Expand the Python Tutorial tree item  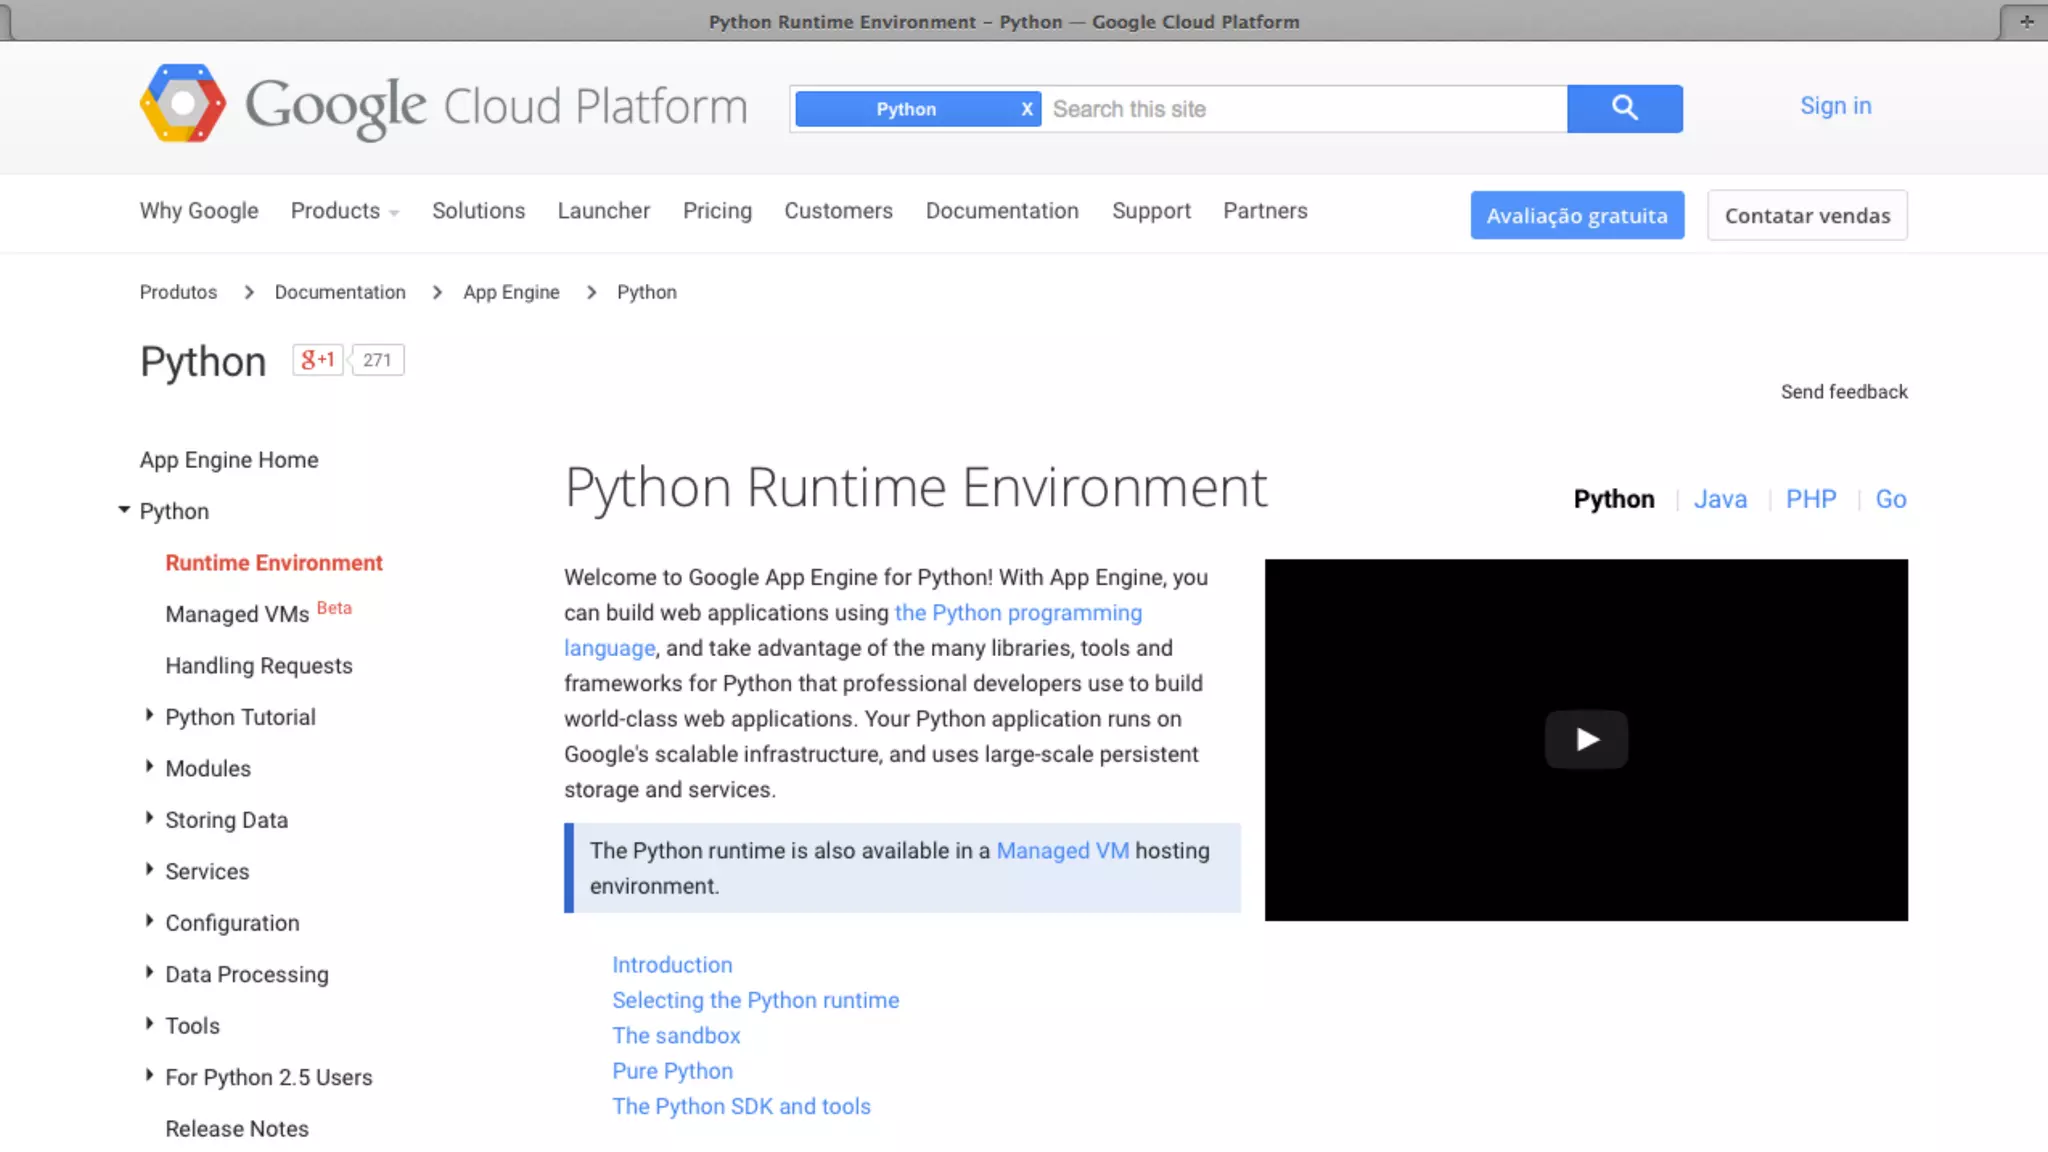pyautogui.click(x=149, y=715)
